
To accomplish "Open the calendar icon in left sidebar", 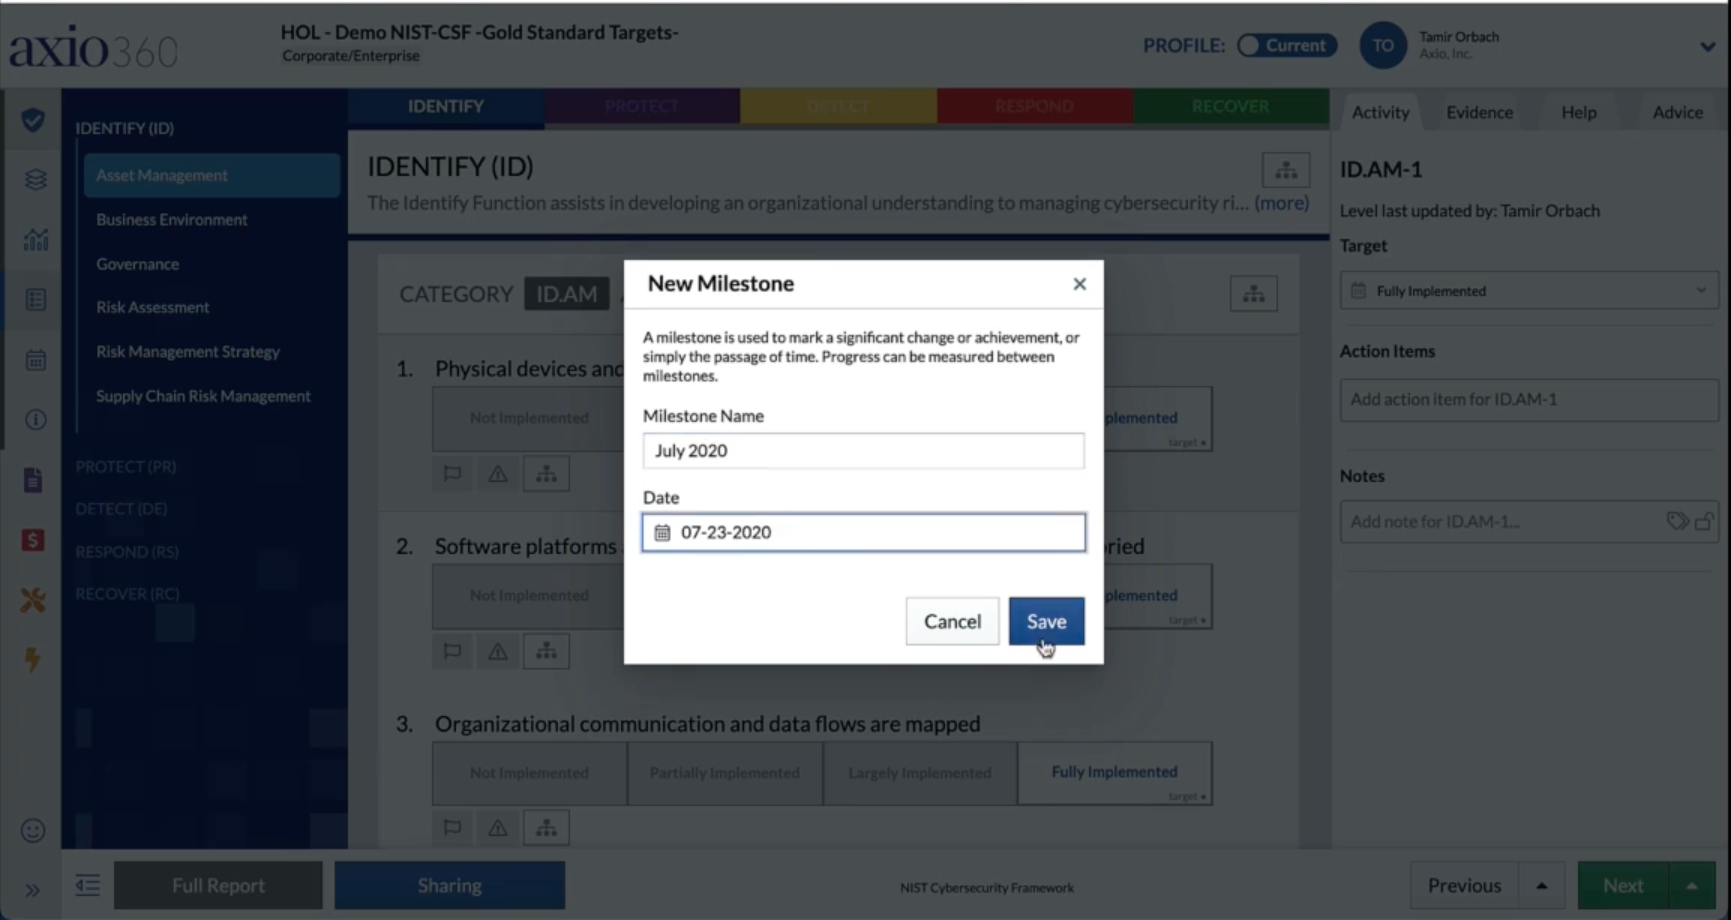I will (x=36, y=360).
